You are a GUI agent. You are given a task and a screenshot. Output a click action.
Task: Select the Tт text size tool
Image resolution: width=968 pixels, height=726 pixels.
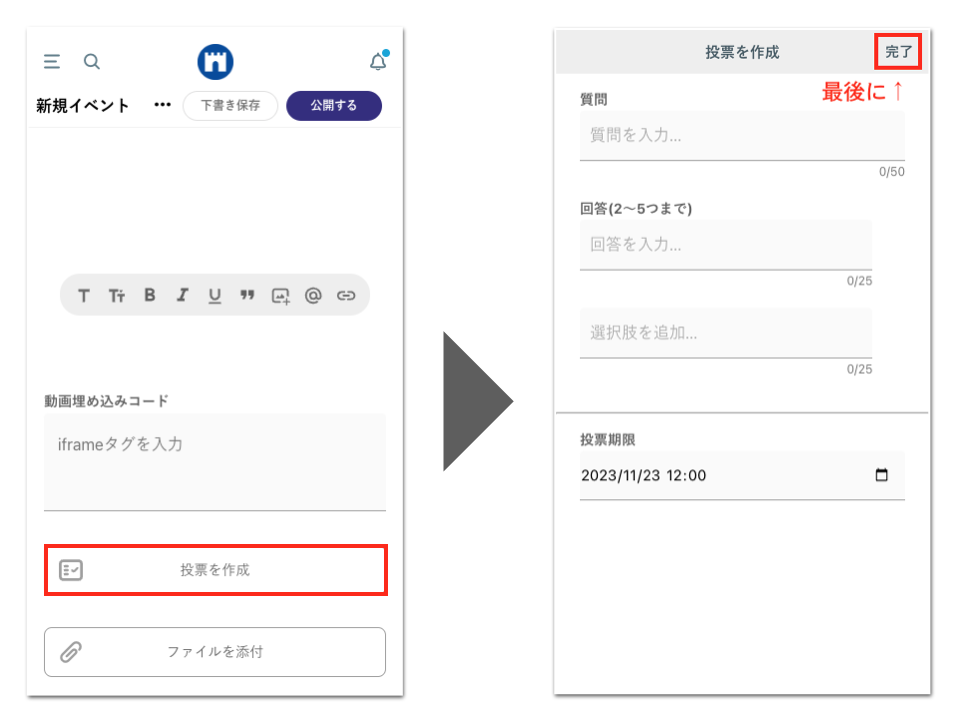(x=117, y=296)
